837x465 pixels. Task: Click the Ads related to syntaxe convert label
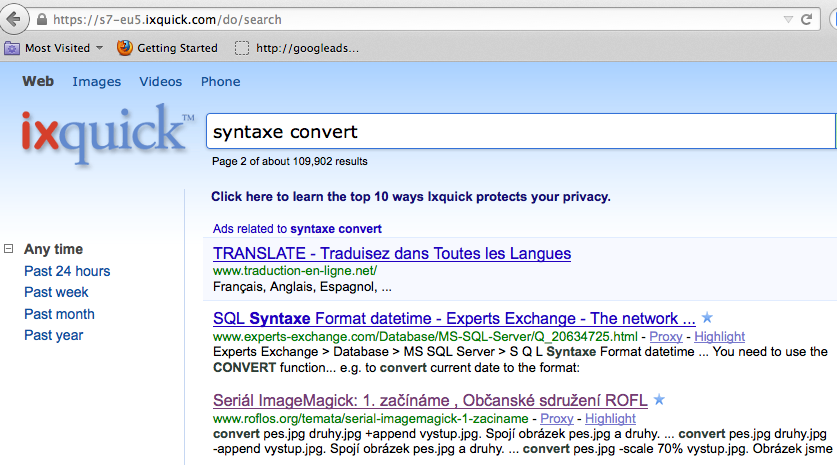tap(297, 229)
